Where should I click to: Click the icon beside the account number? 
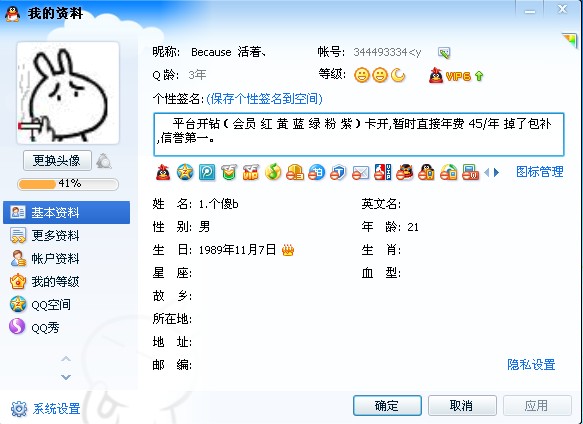(x=444, y=53)
